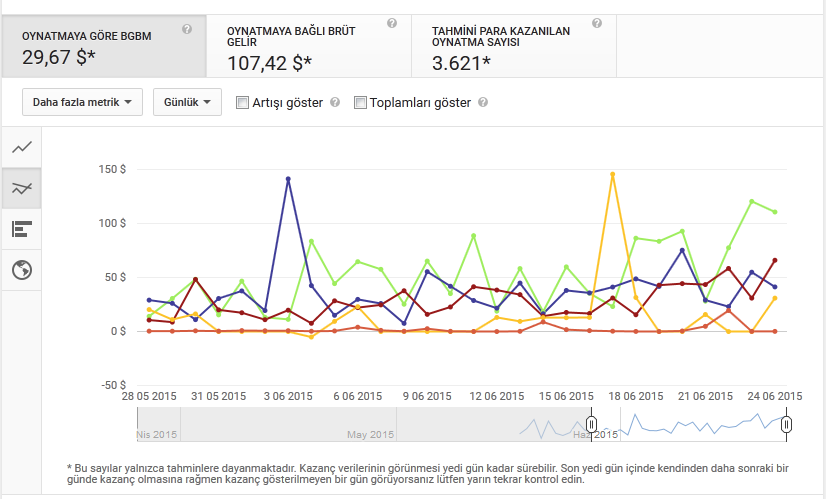The width and height of the screenshot is (826, 499).
Task: Click the help icon beside Toplamları göster
Action: click(483, 102)
